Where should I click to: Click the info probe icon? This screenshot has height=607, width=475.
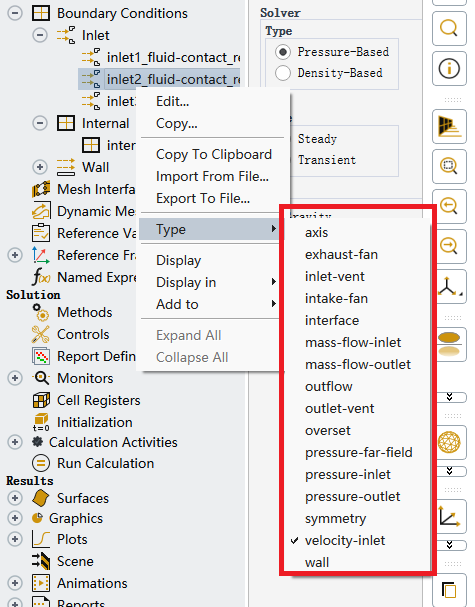pyautogui.click(x=449, y=69)
